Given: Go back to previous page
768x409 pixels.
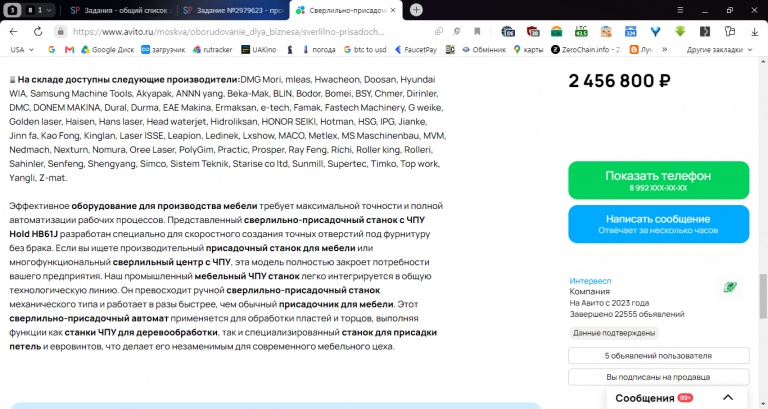Looking at the screenshot, I should click(x=14, y=31).
